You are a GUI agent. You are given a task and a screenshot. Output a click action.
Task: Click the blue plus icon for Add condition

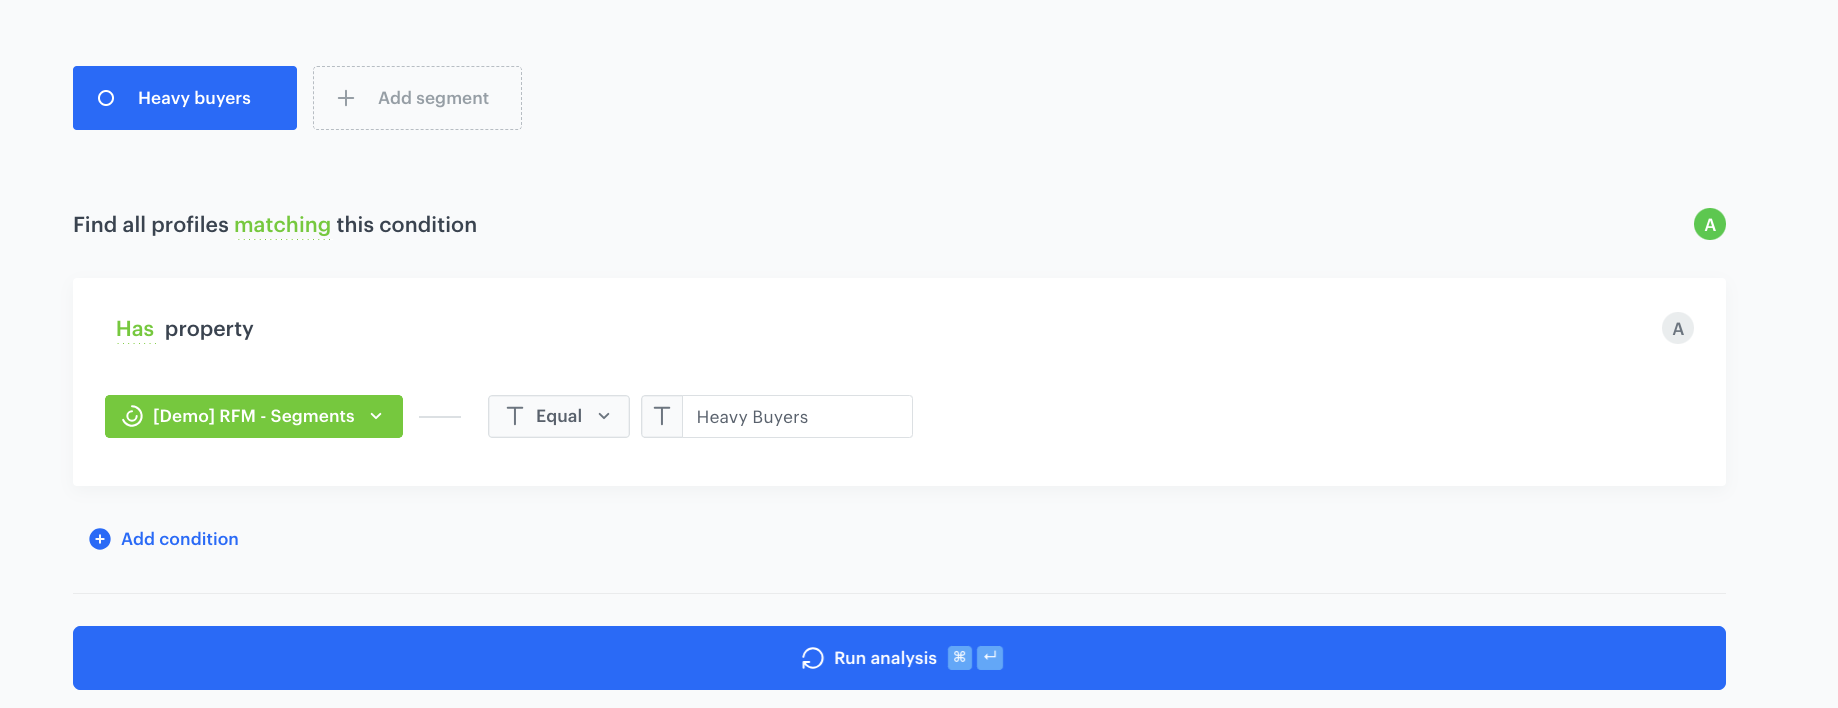100,539
